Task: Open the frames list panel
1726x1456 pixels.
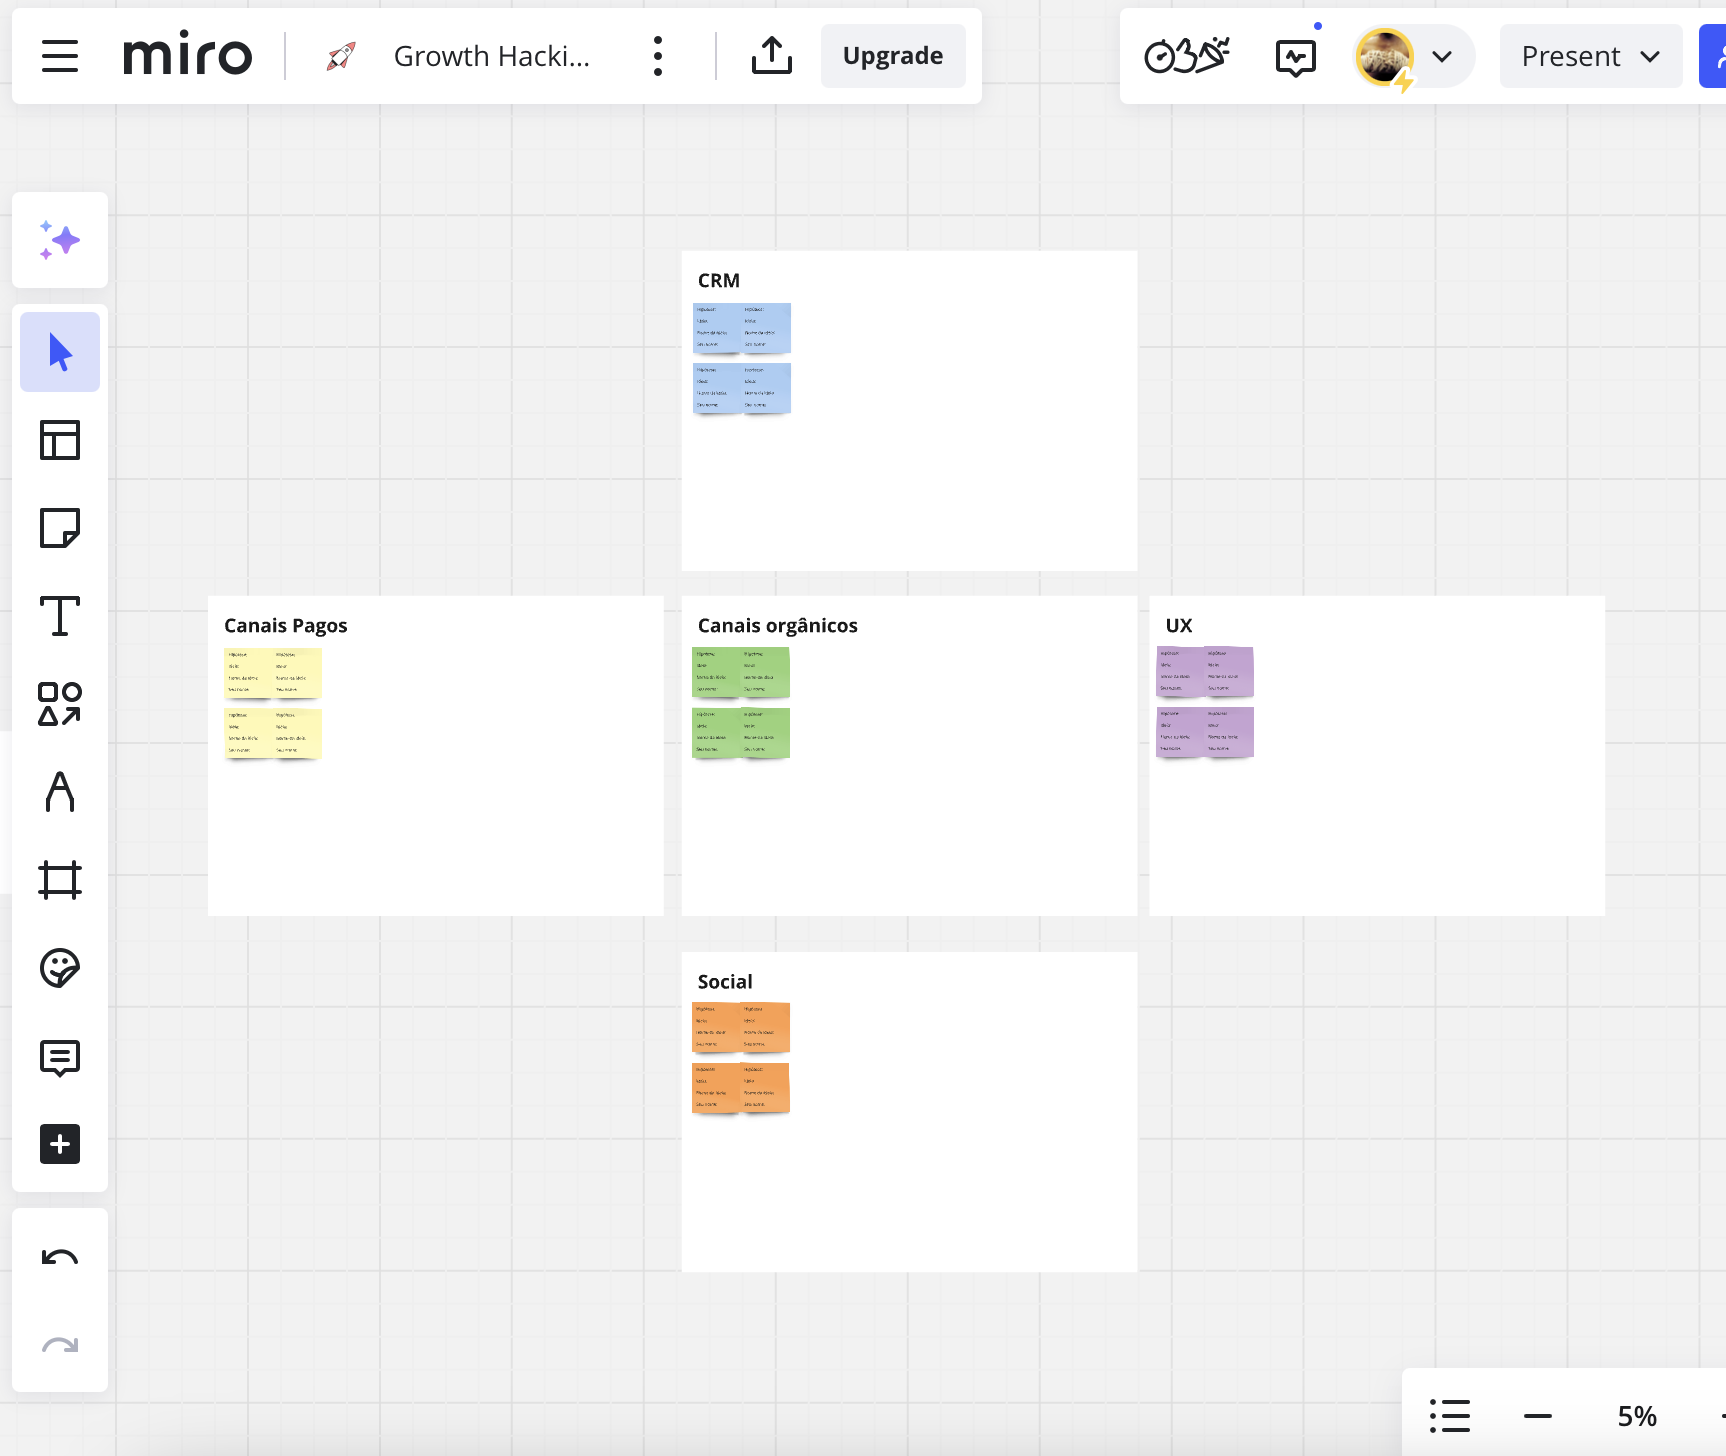Action: [1450, 1416]
